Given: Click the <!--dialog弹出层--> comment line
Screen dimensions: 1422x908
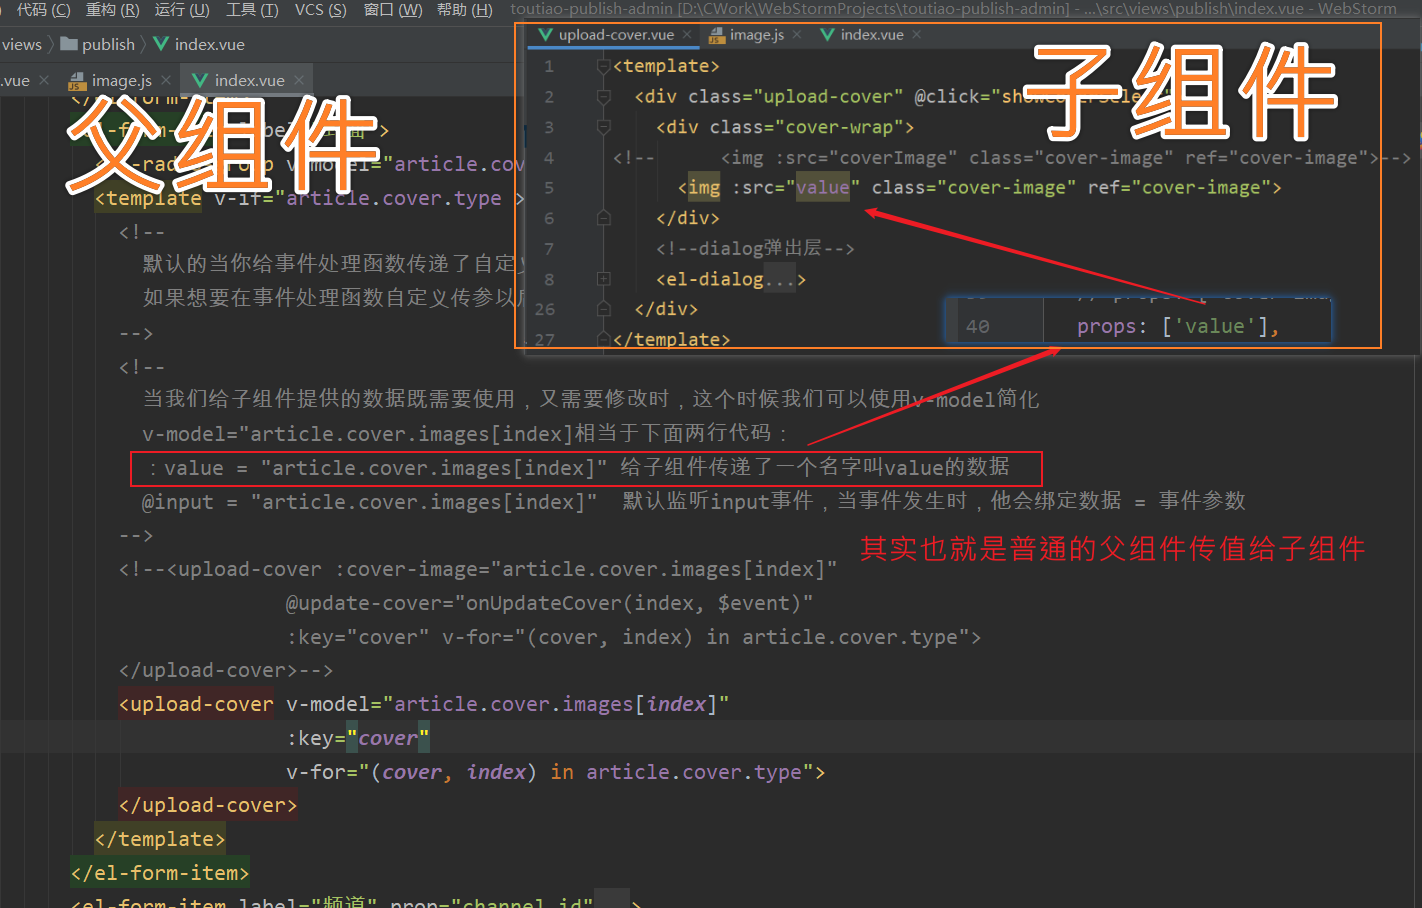Looking at the screenshot, I should click(x=756, y=248).
